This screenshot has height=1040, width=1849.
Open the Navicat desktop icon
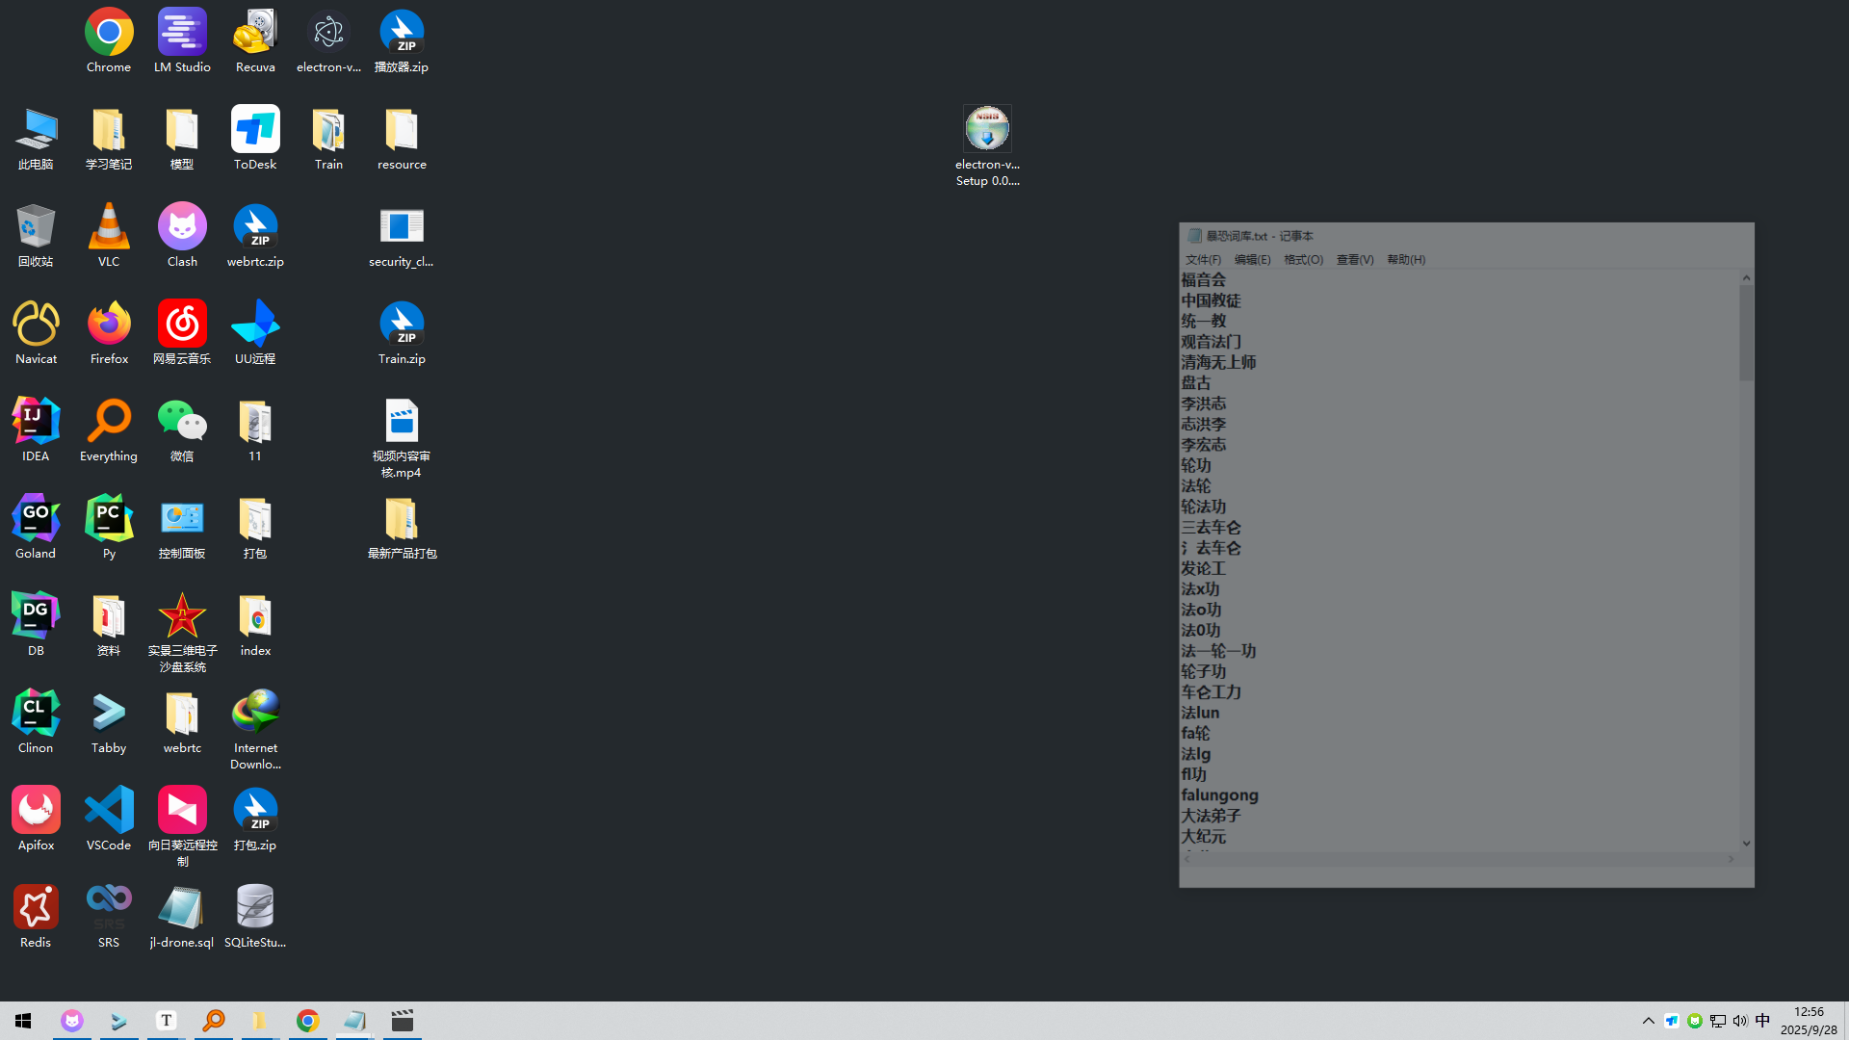click(36, 325)
